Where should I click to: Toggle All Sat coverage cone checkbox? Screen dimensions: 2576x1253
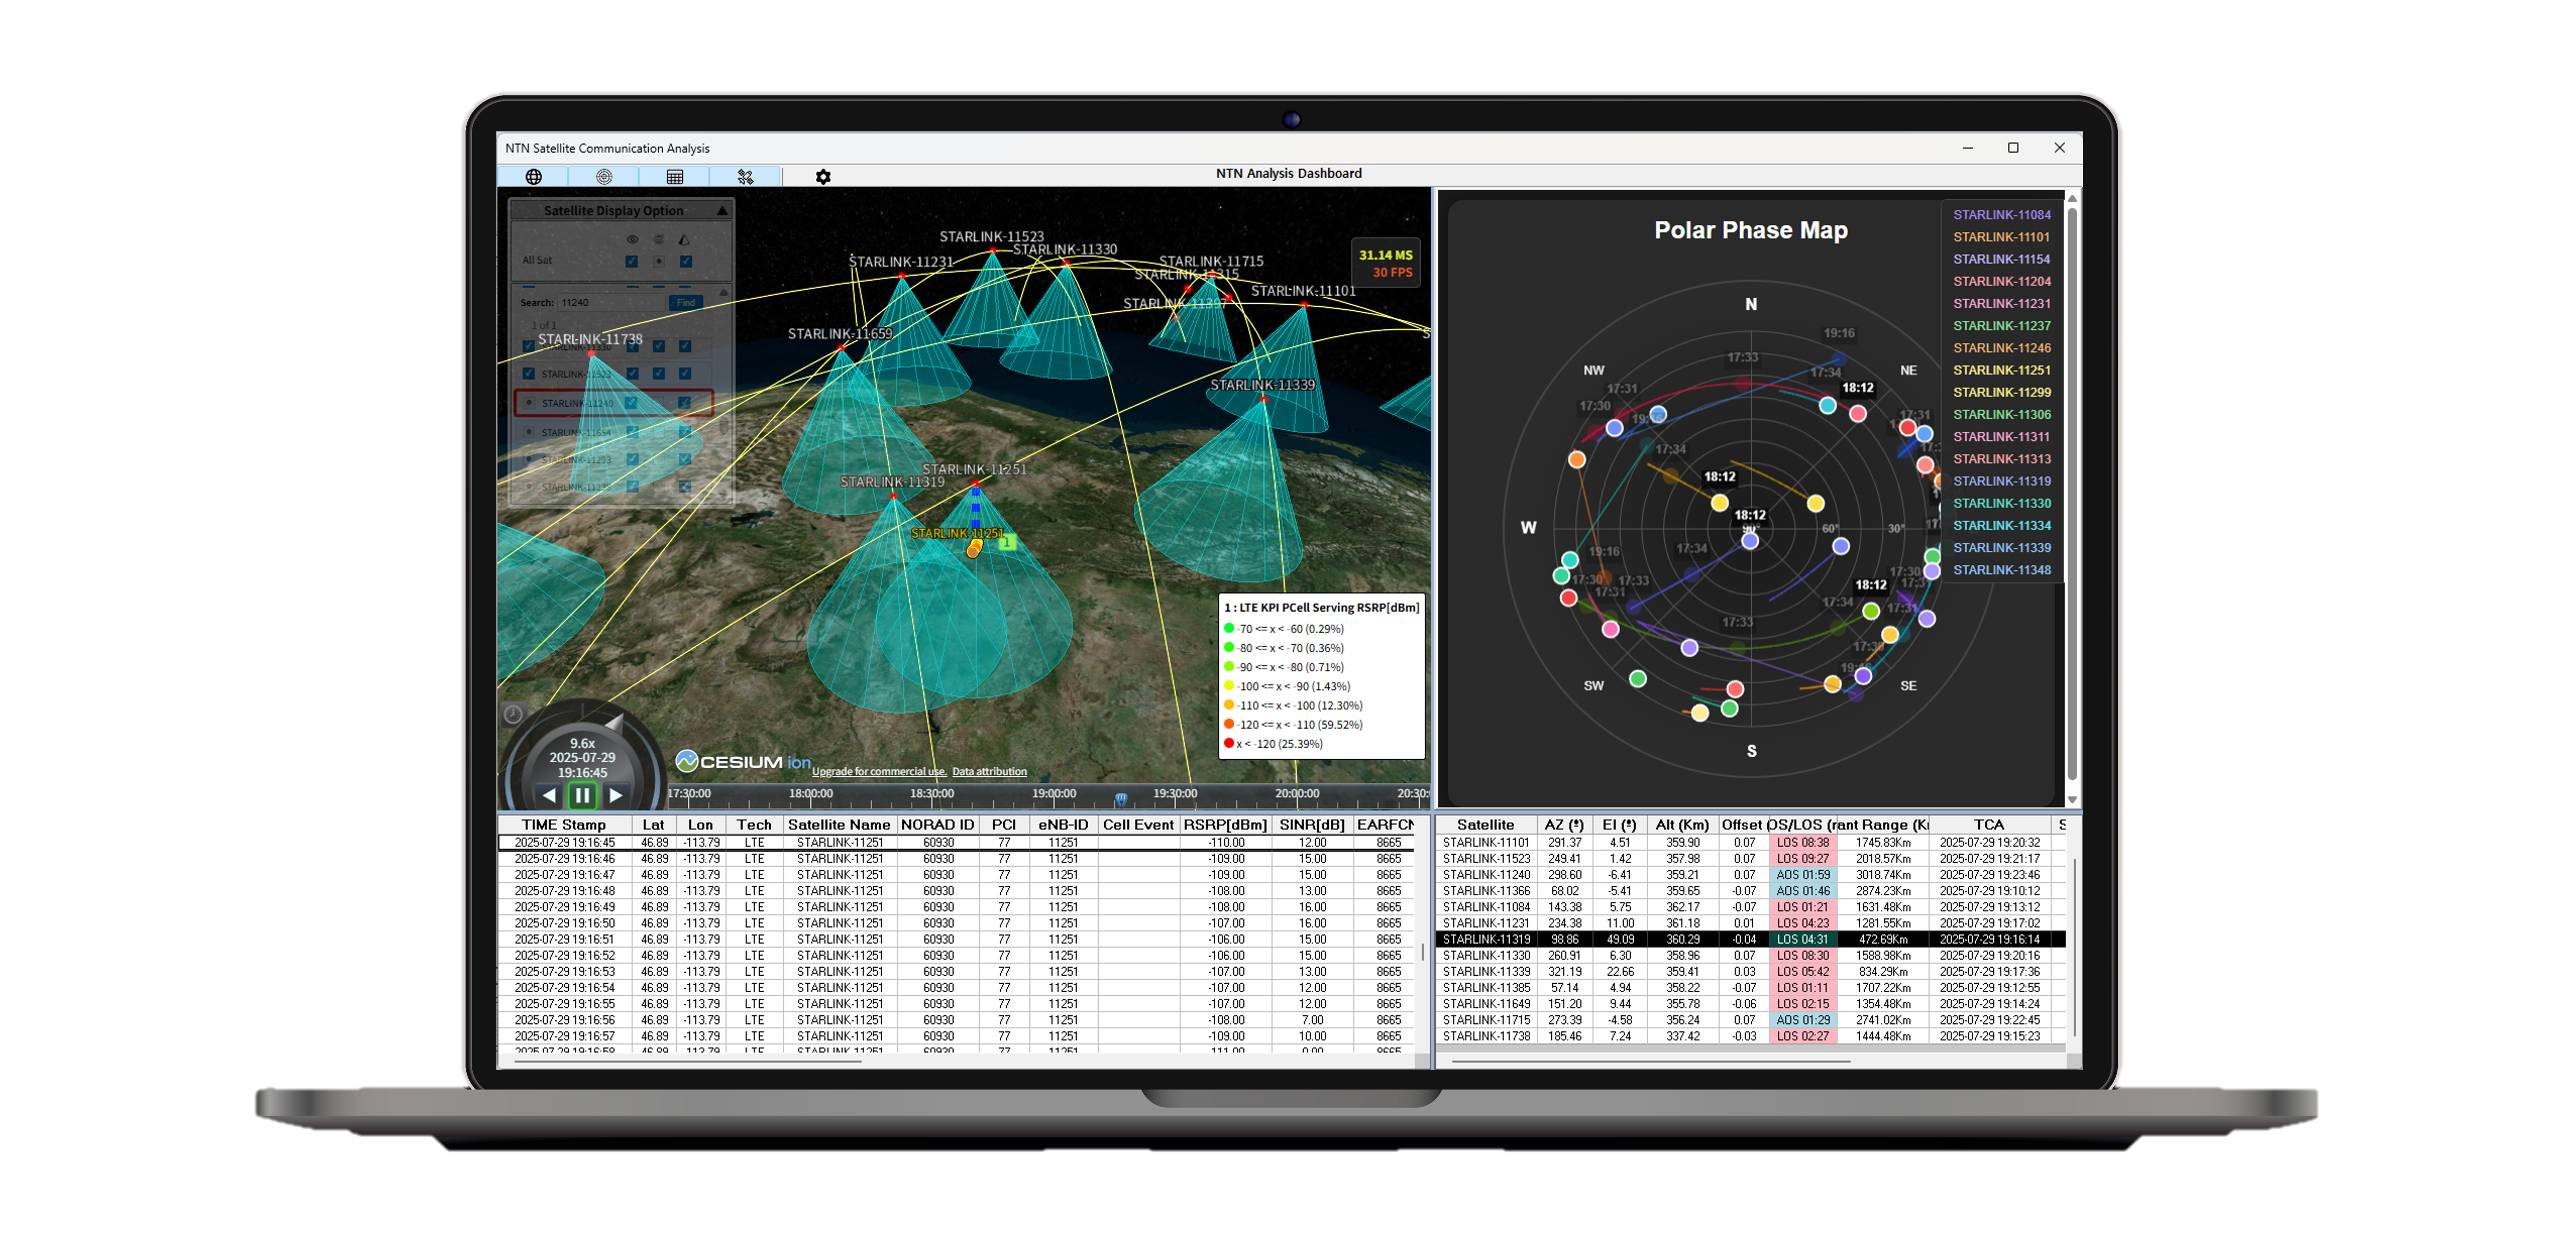pos(686,261)
